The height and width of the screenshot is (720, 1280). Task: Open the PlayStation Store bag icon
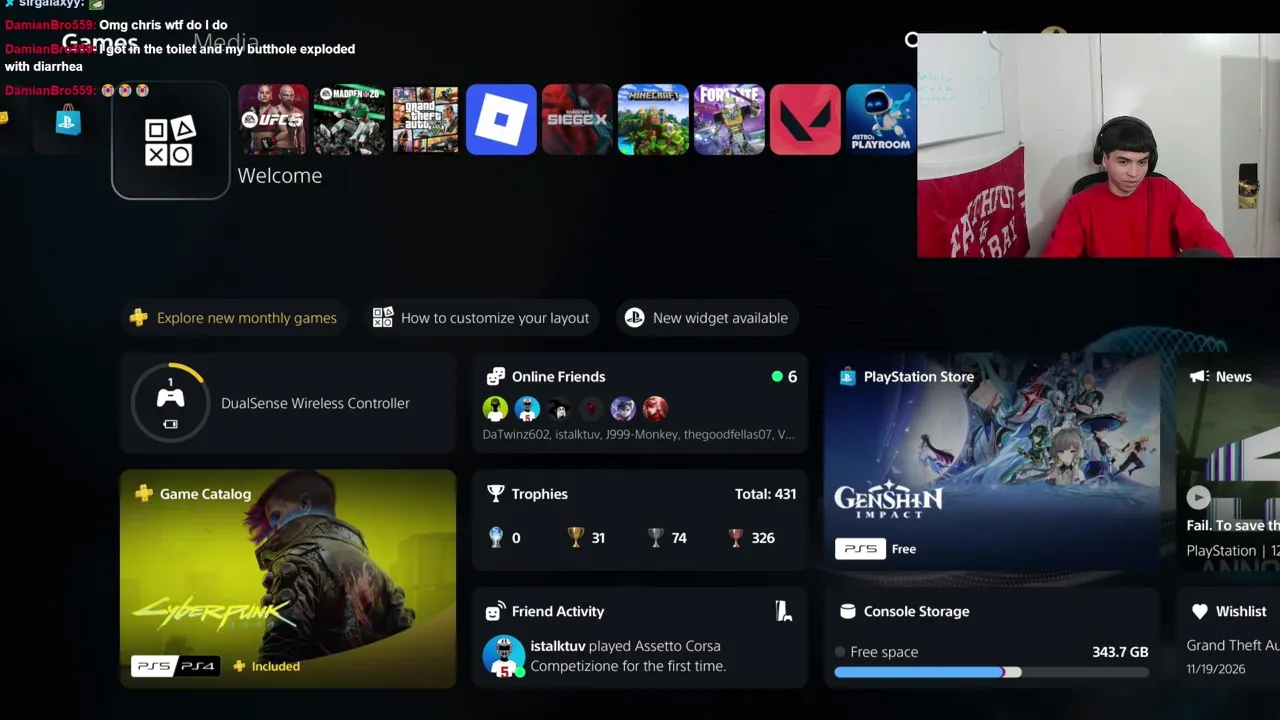[x=68, y=121]
